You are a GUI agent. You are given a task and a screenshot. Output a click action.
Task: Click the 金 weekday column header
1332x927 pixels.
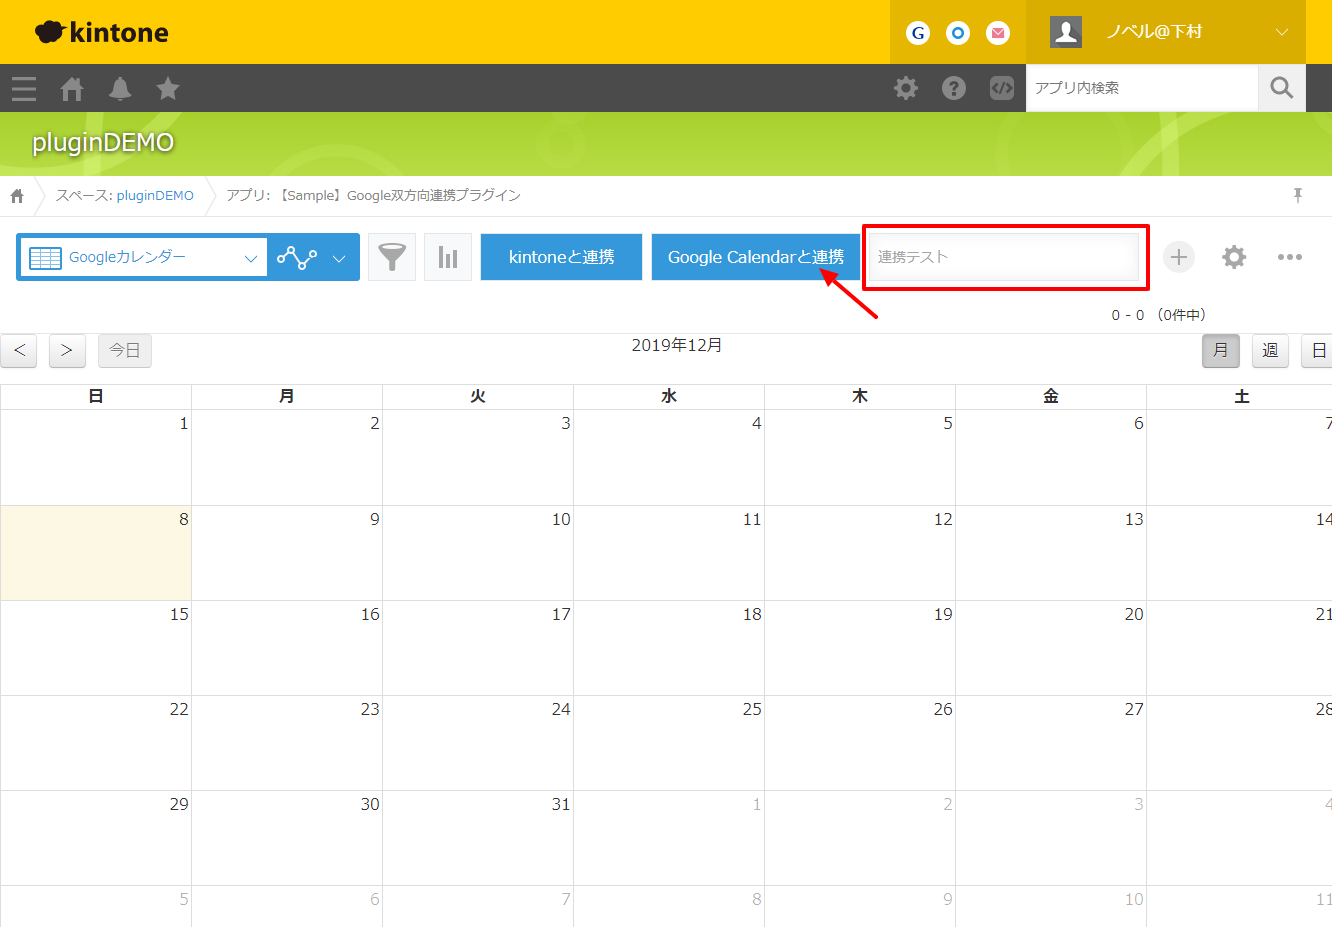(1051, 397)
